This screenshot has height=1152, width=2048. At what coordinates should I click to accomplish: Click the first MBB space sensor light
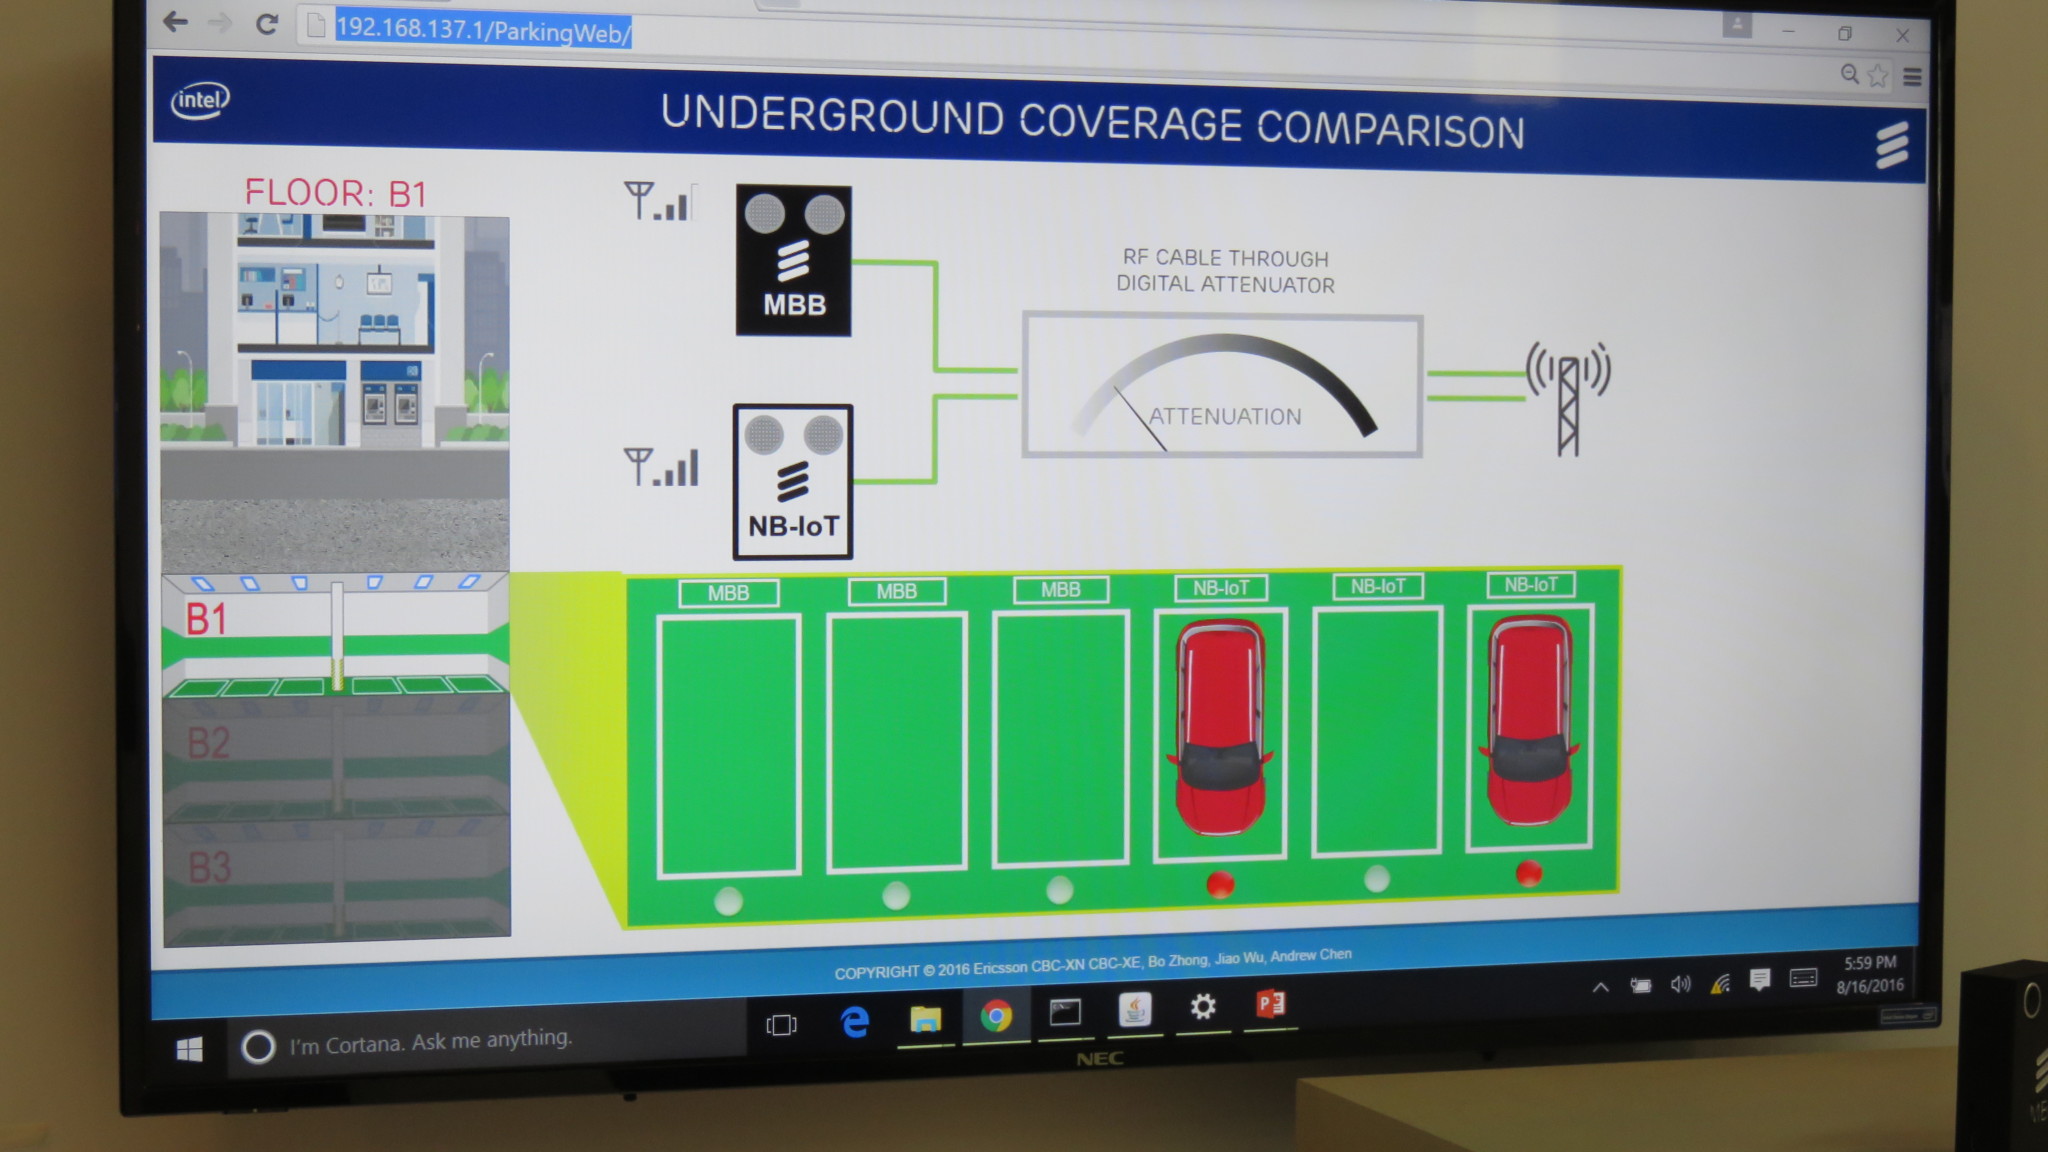[x=729, y=901]
